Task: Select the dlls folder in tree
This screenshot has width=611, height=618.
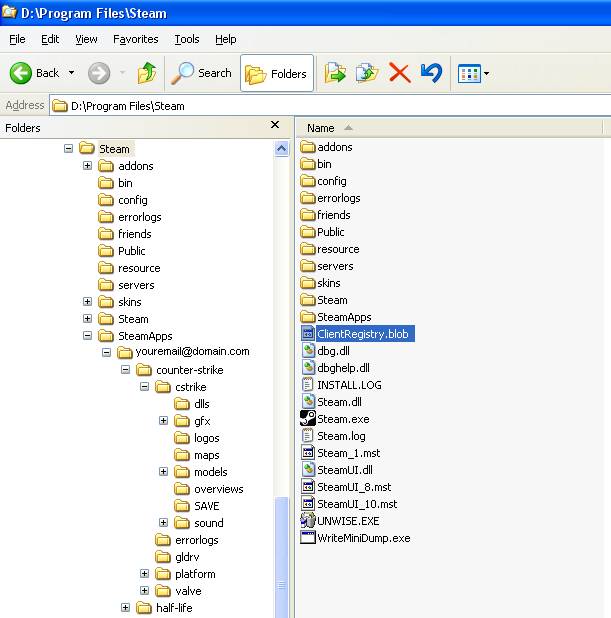Action: 192,404
